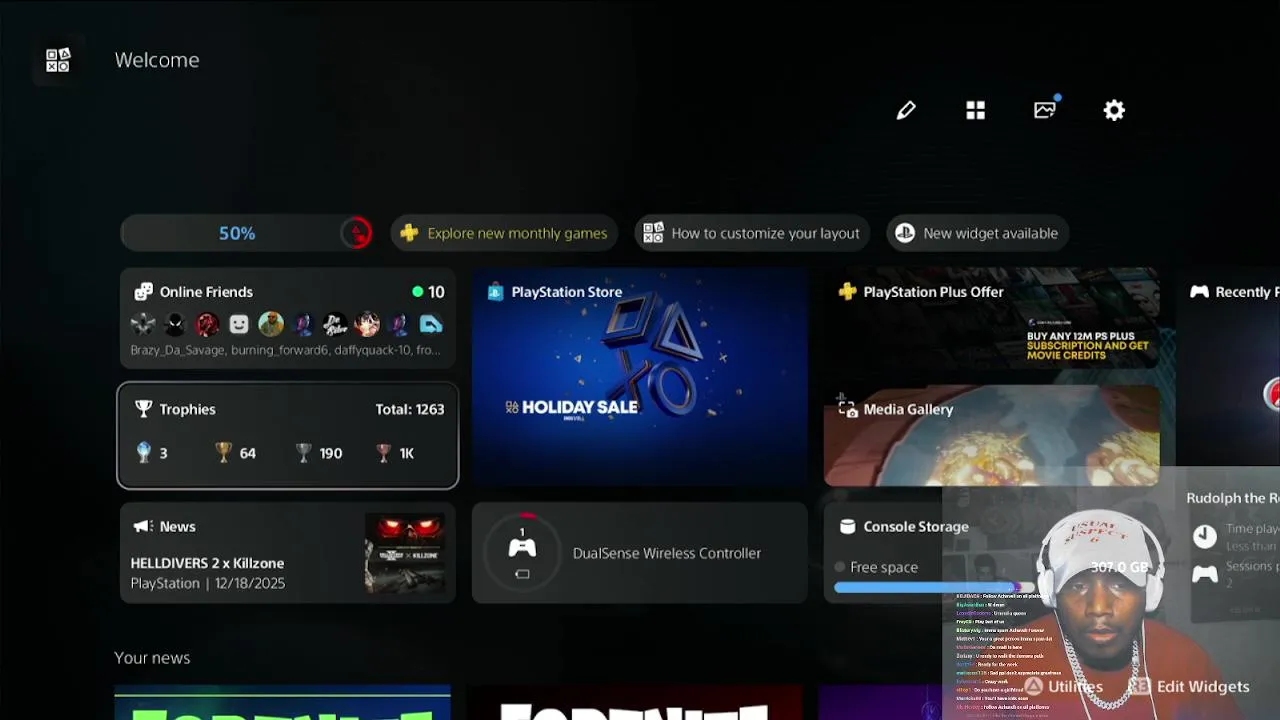Image resolution: width=1280 pixels, height=720 pixels.
Task: Click the Your news section heading
Action: pos(152,657)
